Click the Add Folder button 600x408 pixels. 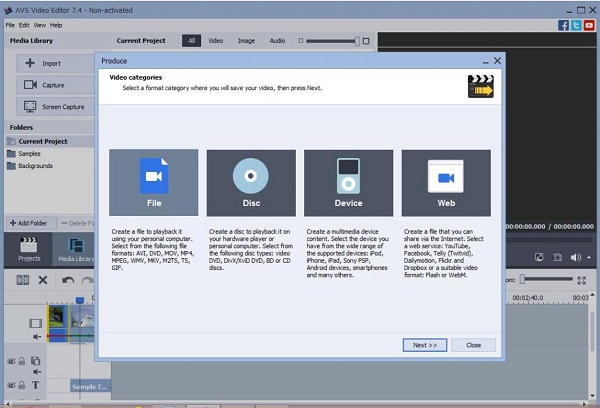31,223
